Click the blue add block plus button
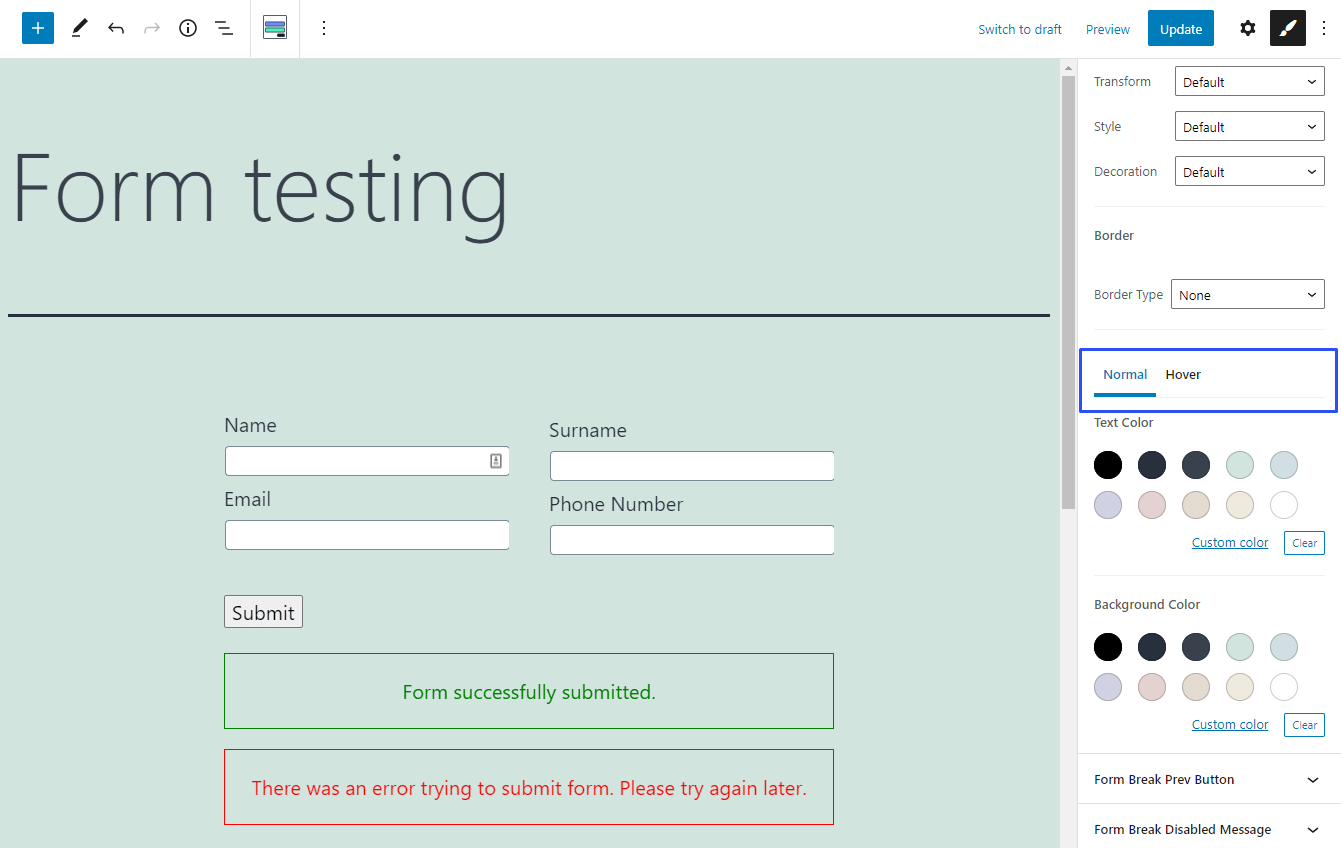1341x848 pixels. [38, 28]
